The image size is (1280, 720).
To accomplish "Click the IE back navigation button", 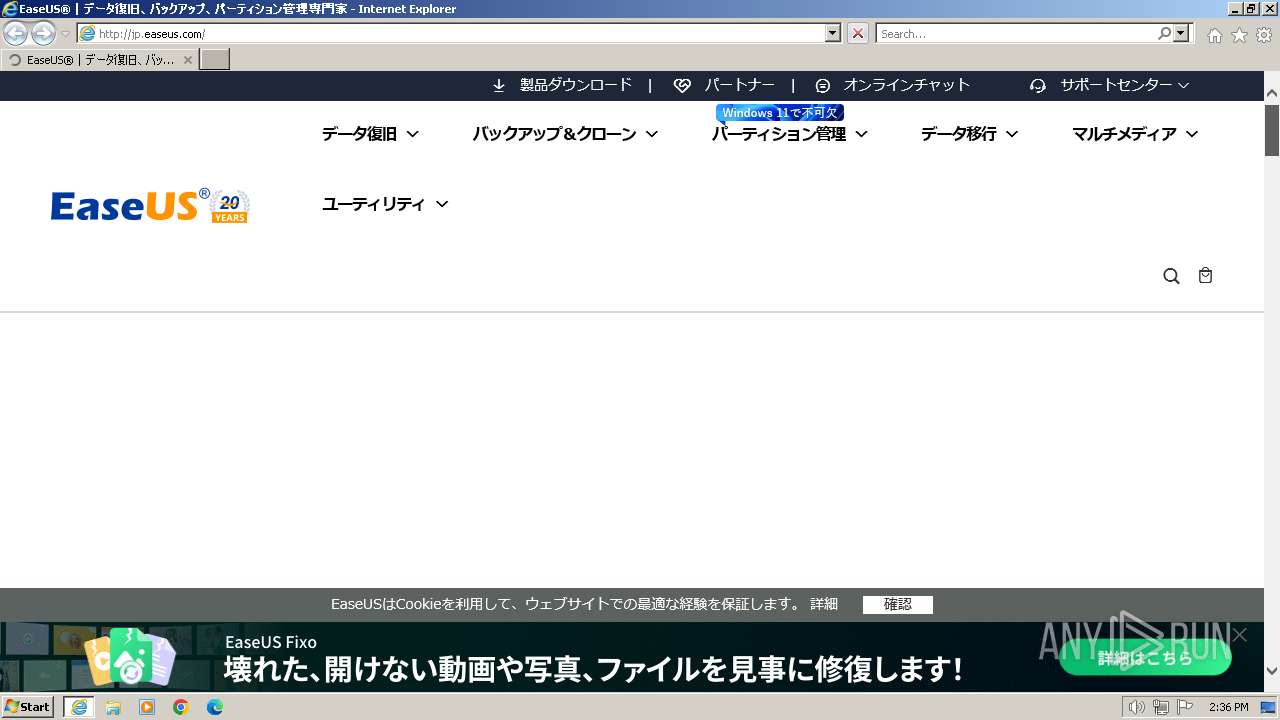I will coord(15,34).
